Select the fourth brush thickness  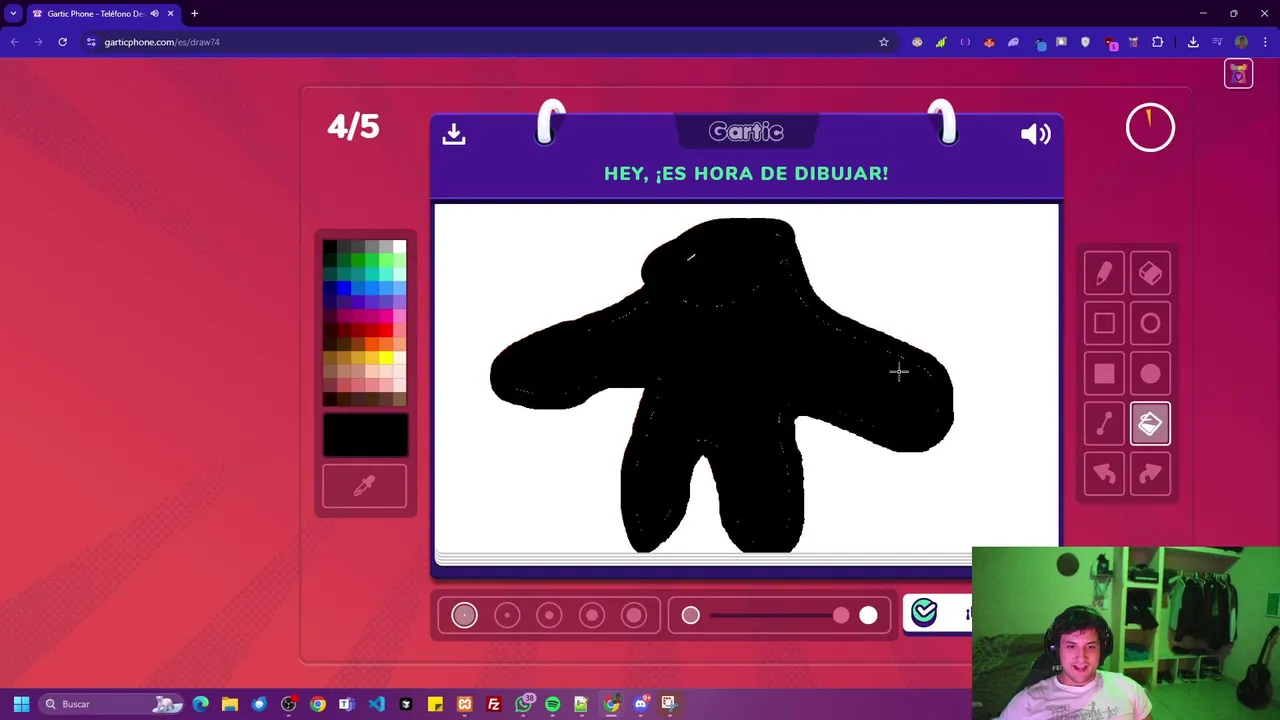592,615
